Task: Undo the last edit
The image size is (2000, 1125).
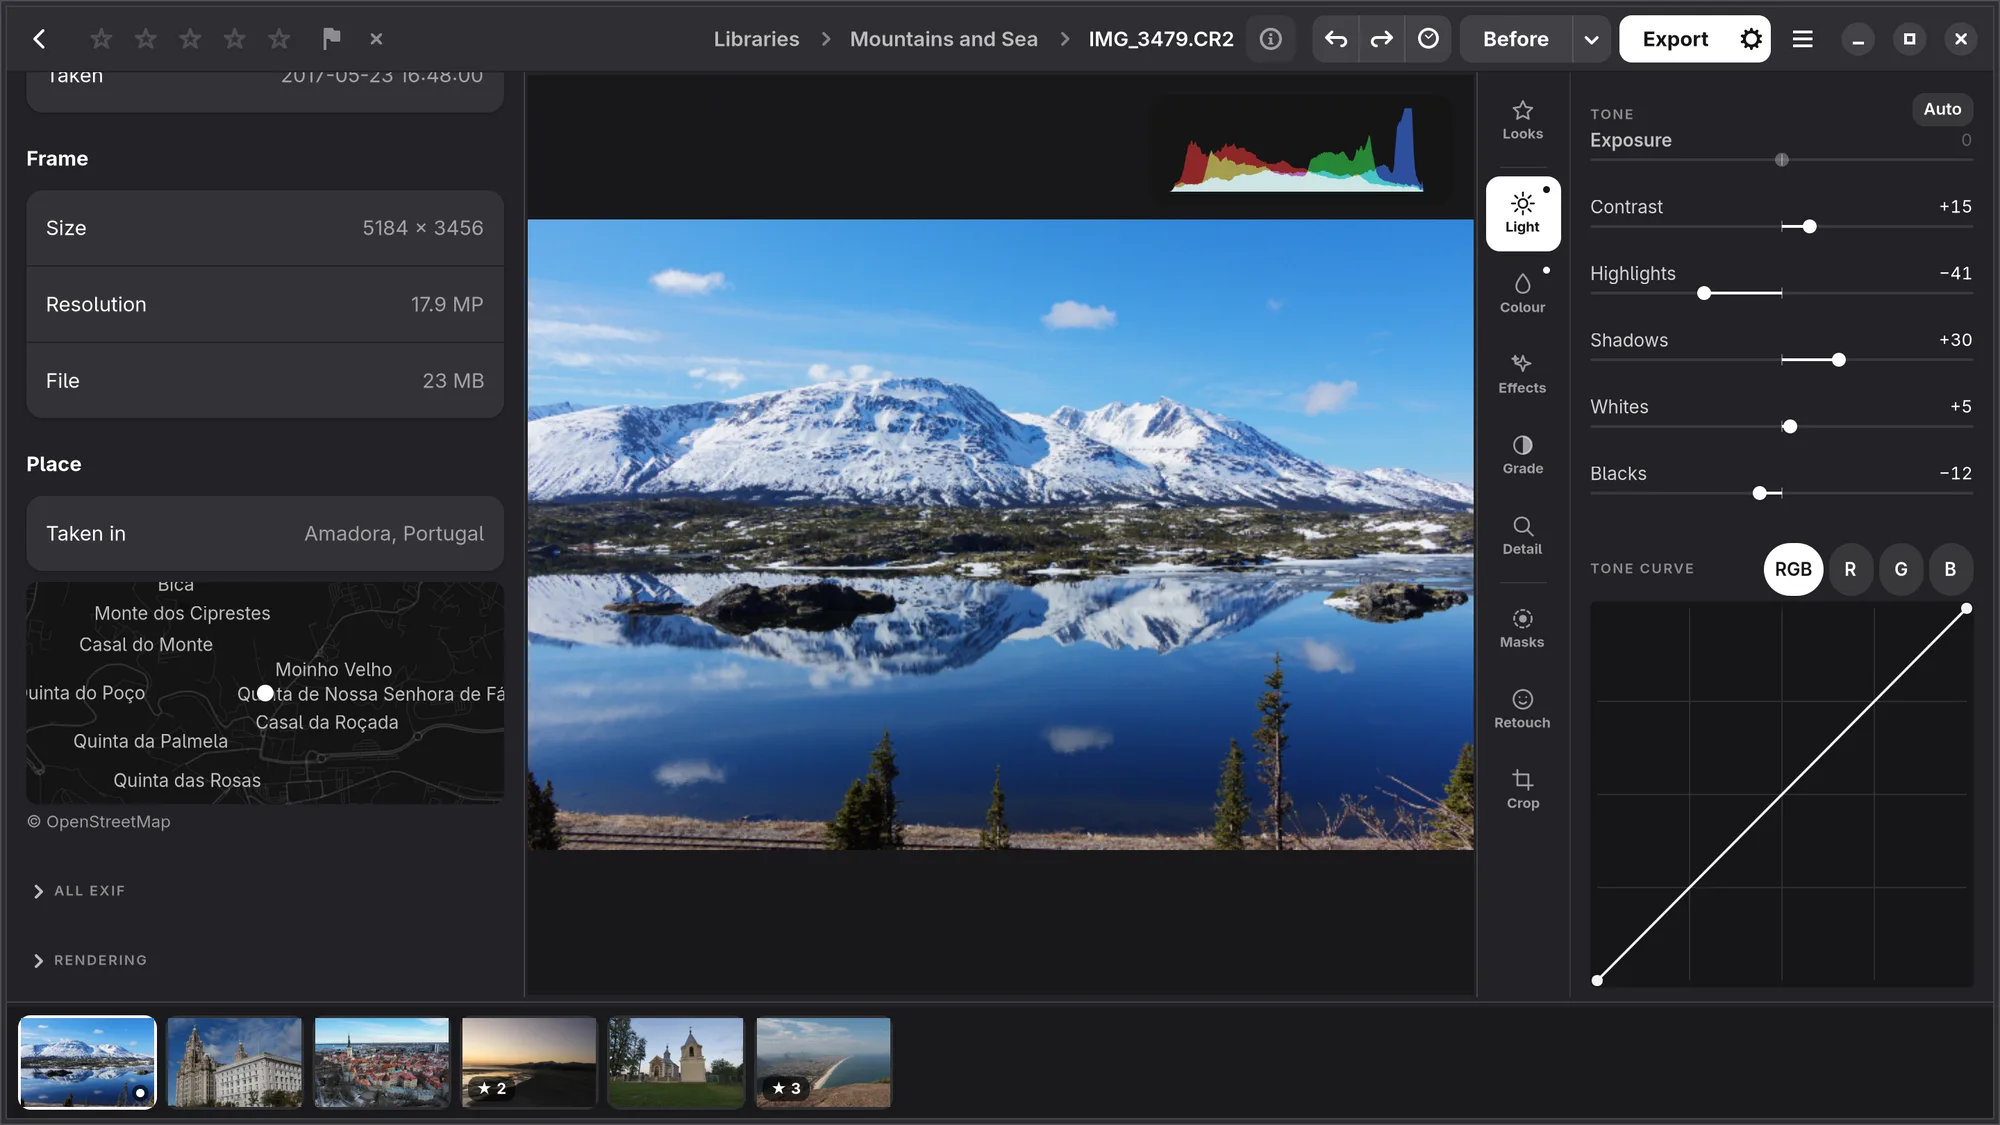Action: click(x=1335, y=39)
